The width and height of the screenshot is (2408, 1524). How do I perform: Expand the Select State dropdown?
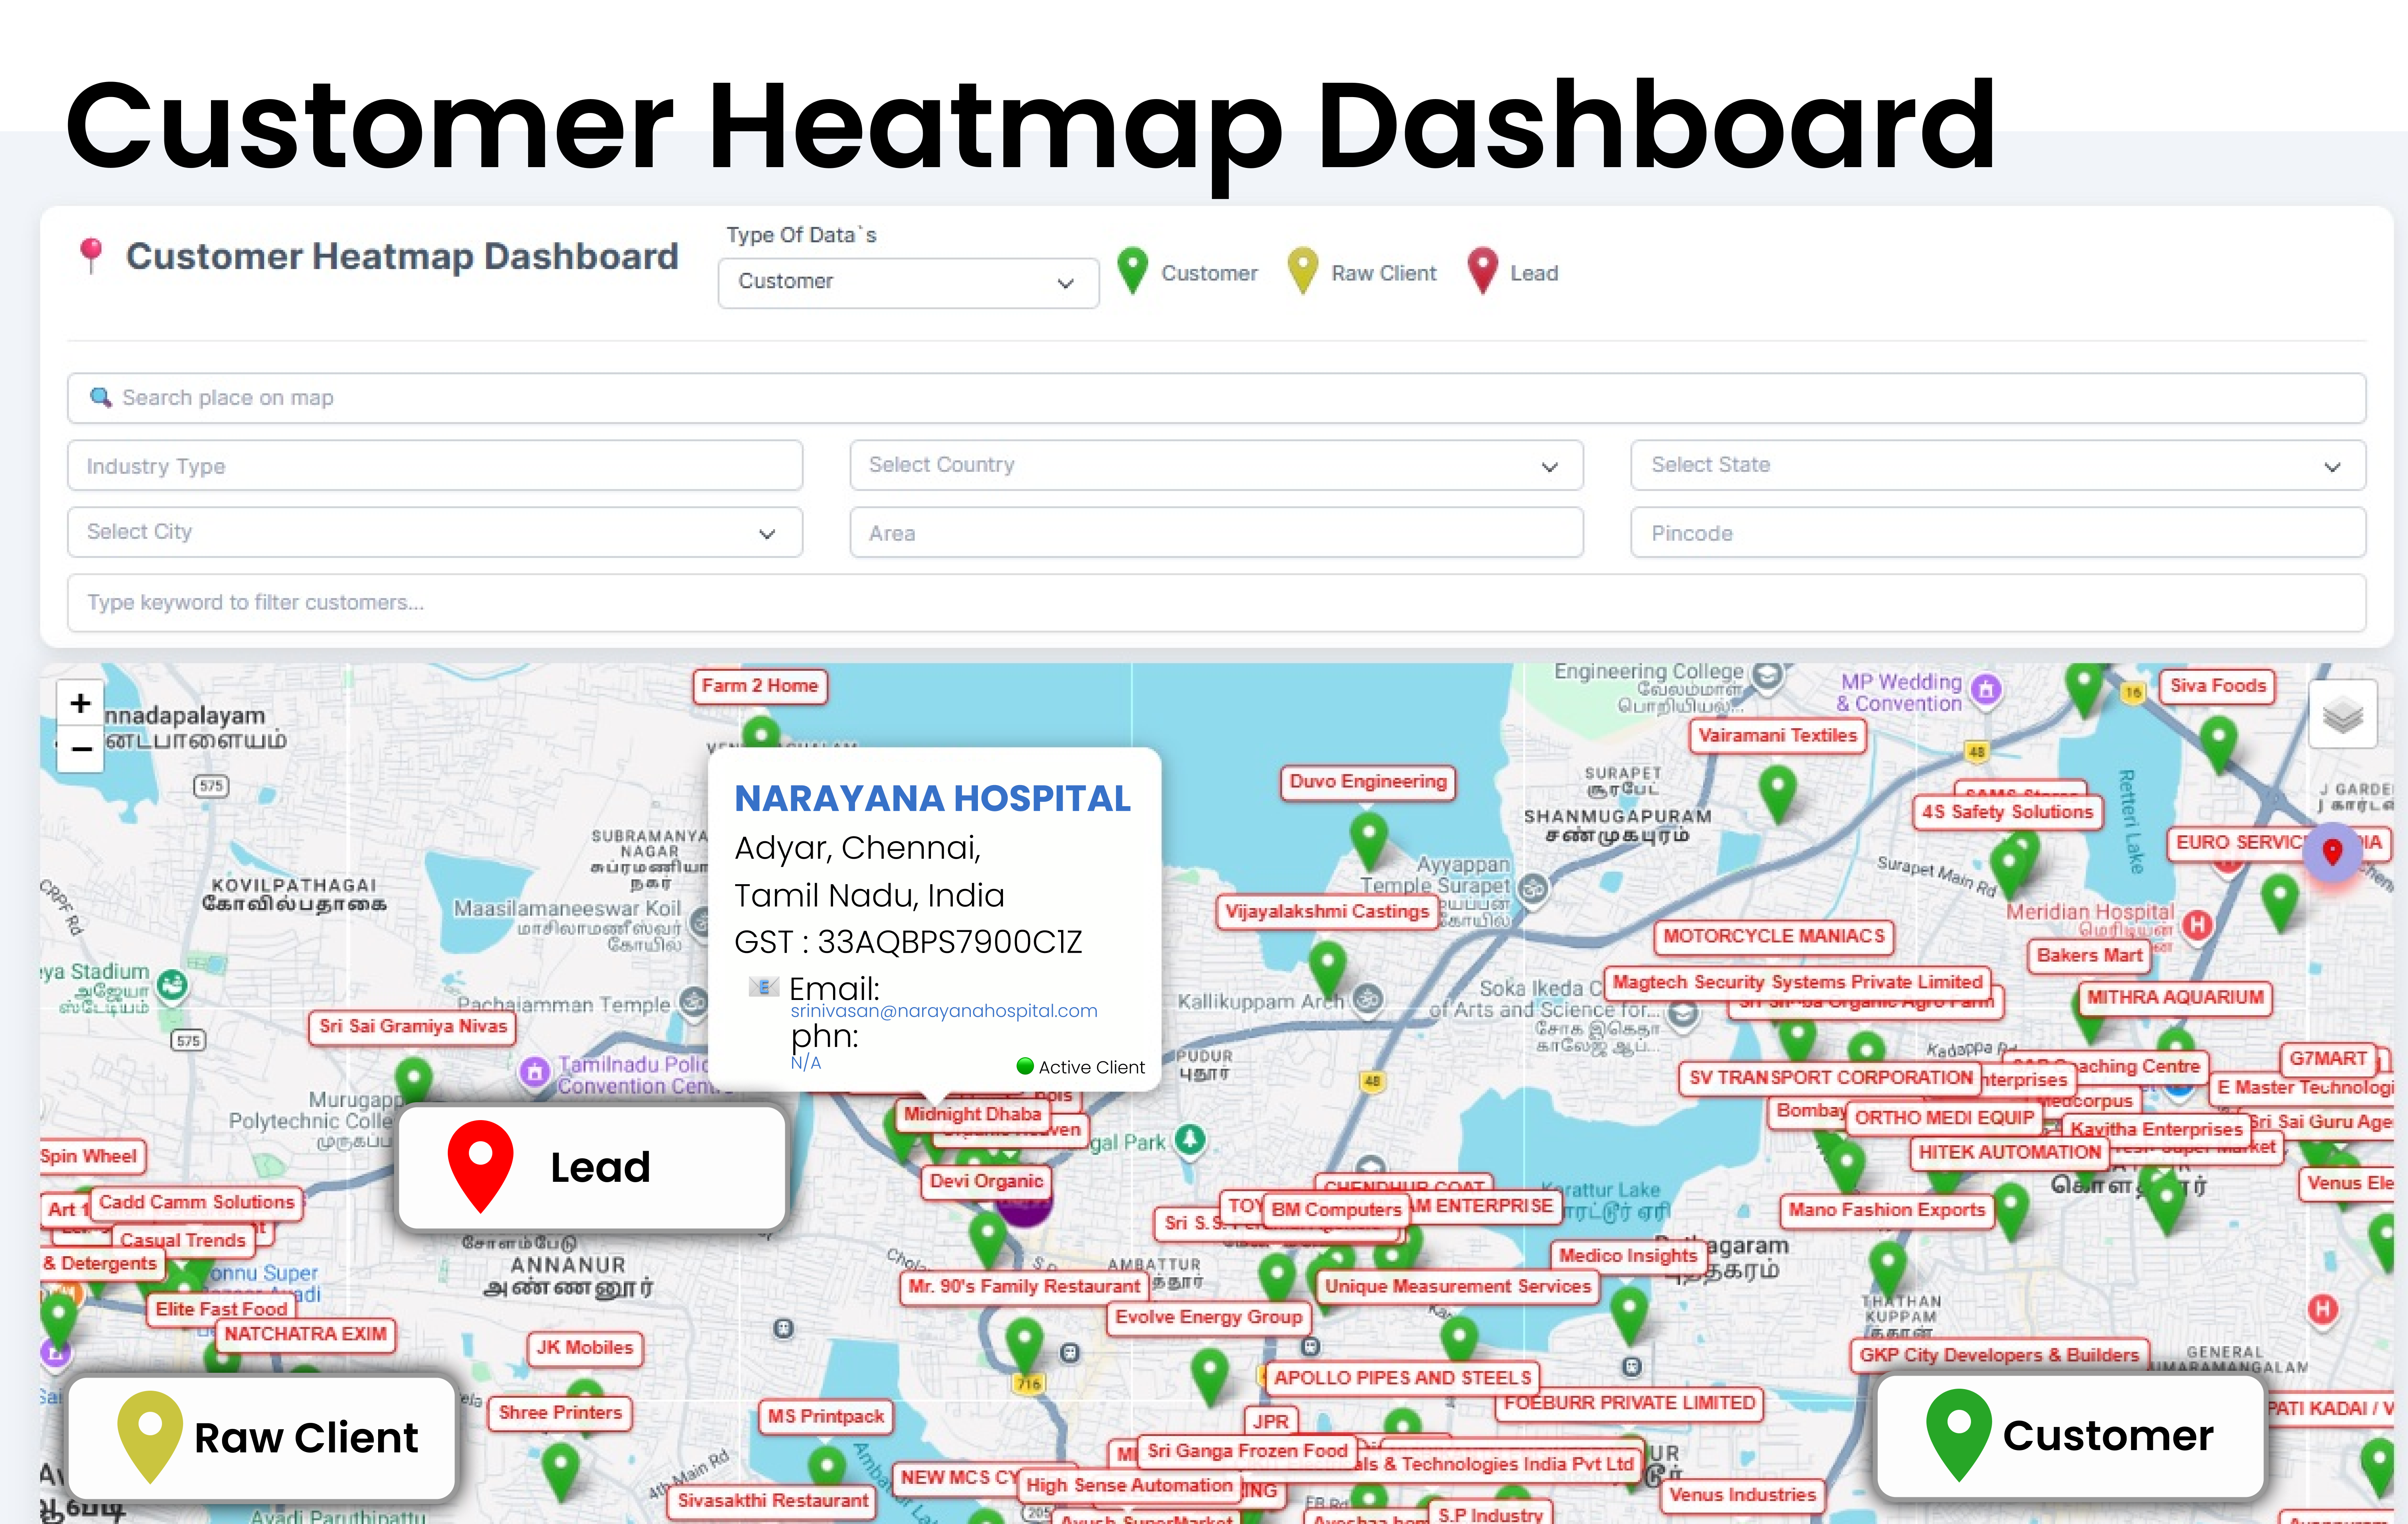tap(1996, 465)
